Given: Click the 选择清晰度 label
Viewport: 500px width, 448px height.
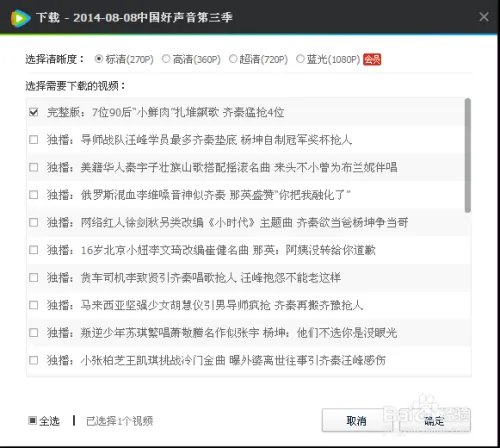Looking at the screenshot, I should 54,59.
